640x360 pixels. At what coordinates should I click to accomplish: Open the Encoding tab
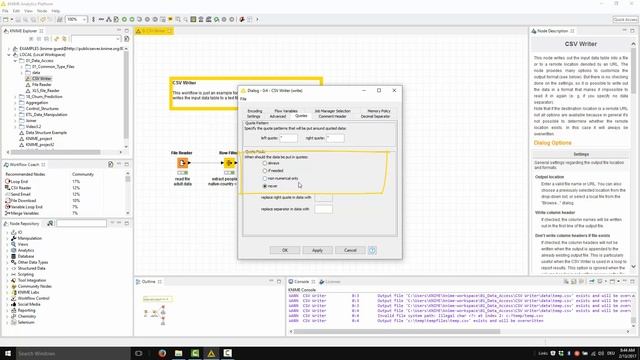point(255,111)
